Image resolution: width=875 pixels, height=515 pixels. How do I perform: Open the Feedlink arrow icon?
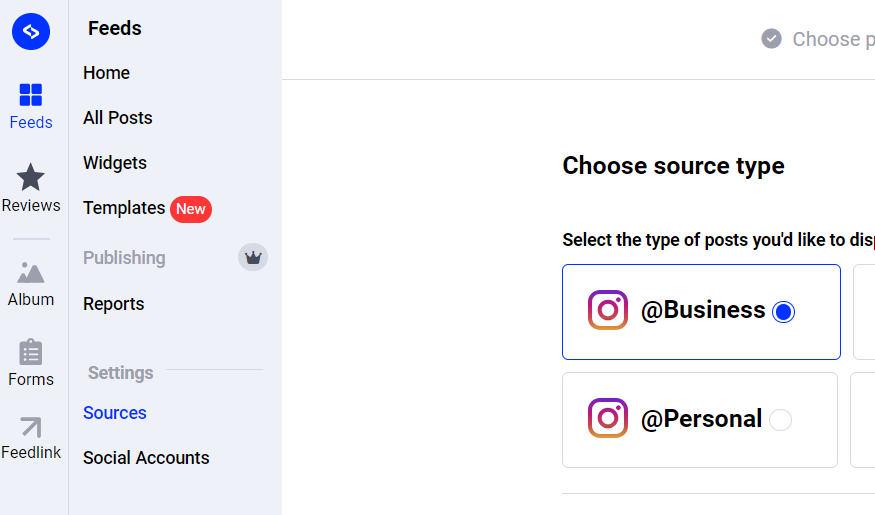pos(31,427)
